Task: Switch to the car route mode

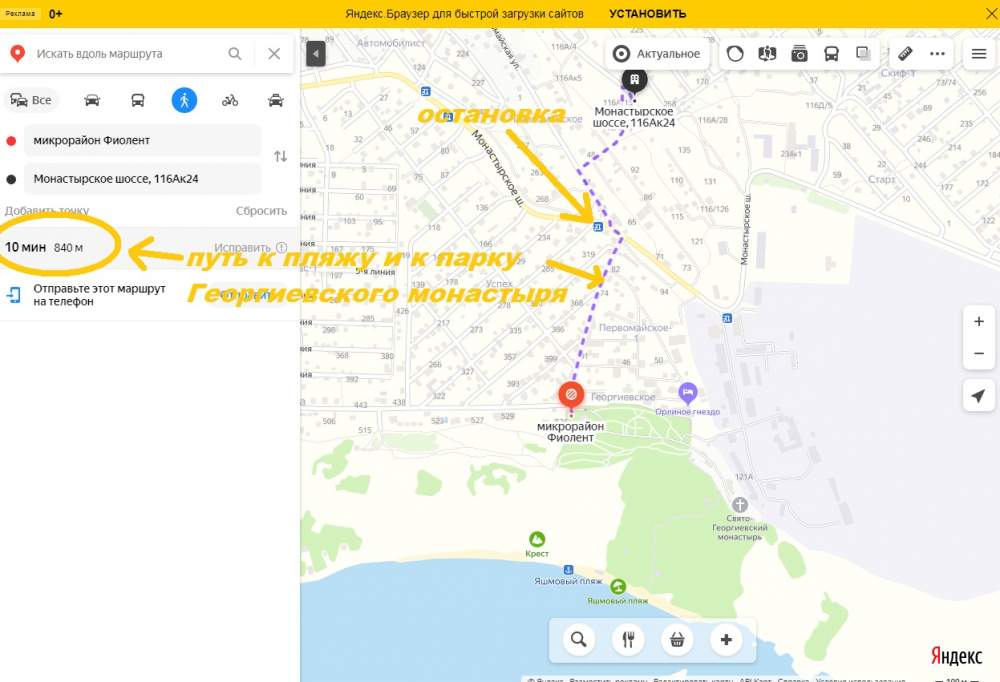Action: click(92, 100)
